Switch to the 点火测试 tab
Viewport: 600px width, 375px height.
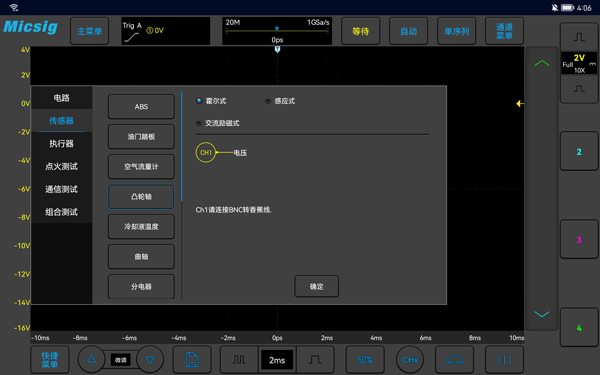point(61,166)
